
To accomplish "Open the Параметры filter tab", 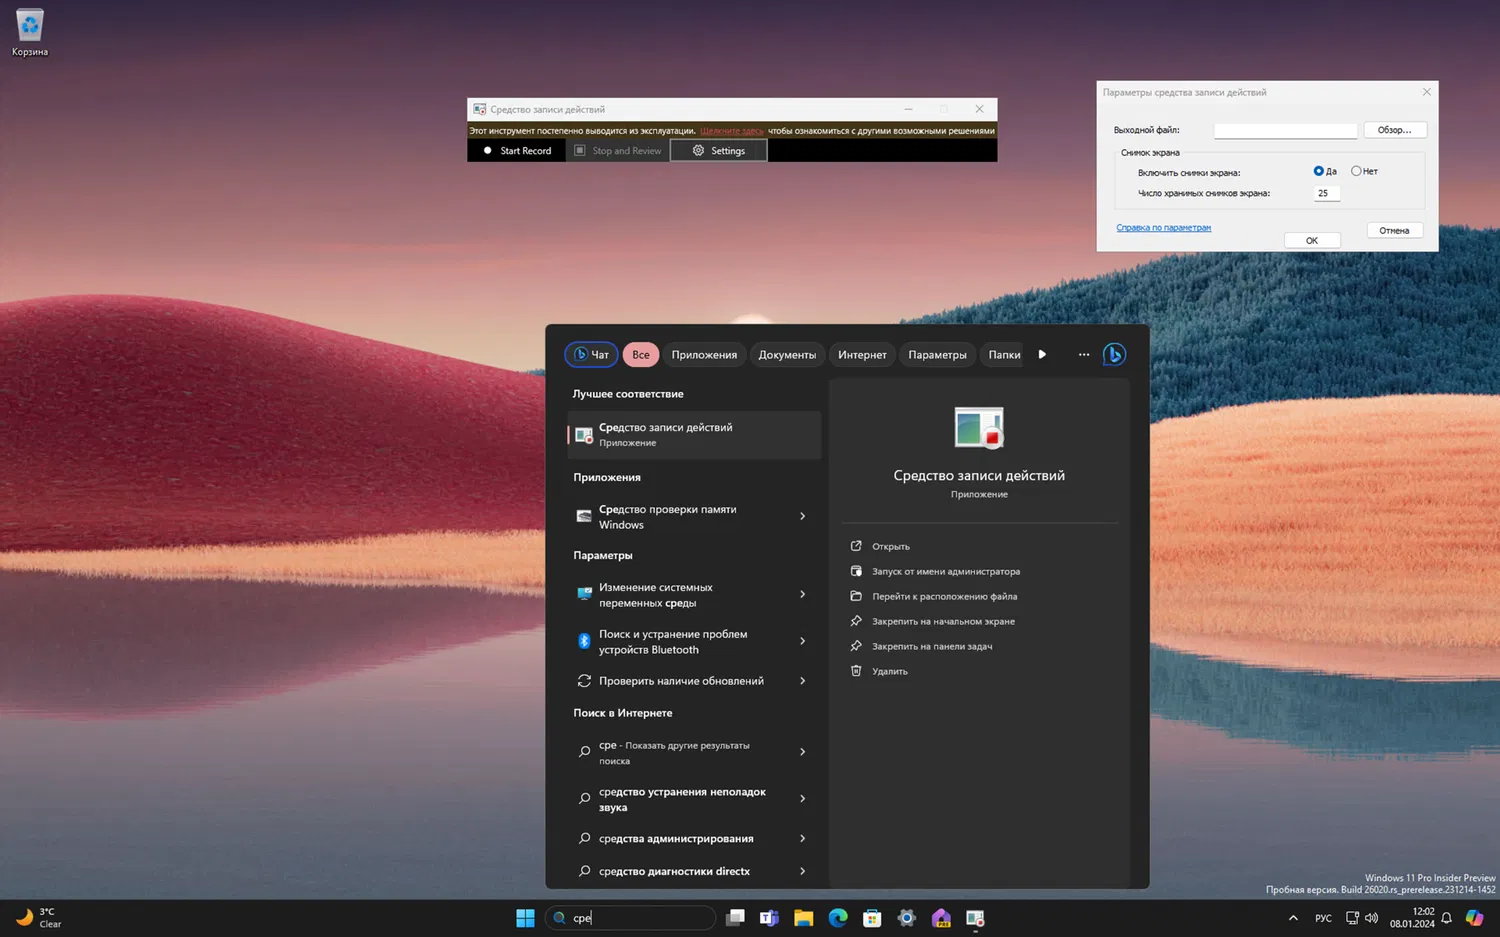I will (x=937, y=354).
